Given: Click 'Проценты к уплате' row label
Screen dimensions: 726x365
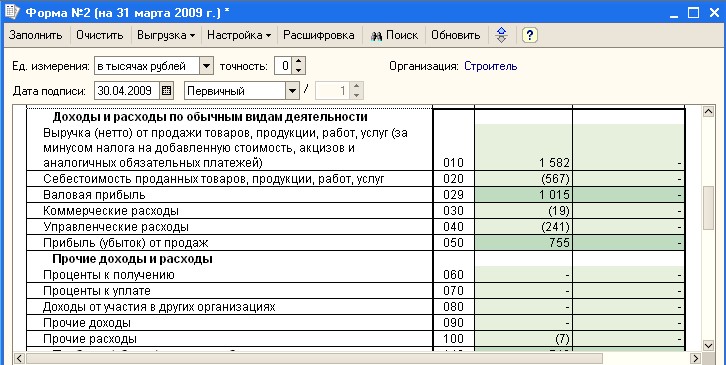Looking at the screenshot, I should [97, 291].
